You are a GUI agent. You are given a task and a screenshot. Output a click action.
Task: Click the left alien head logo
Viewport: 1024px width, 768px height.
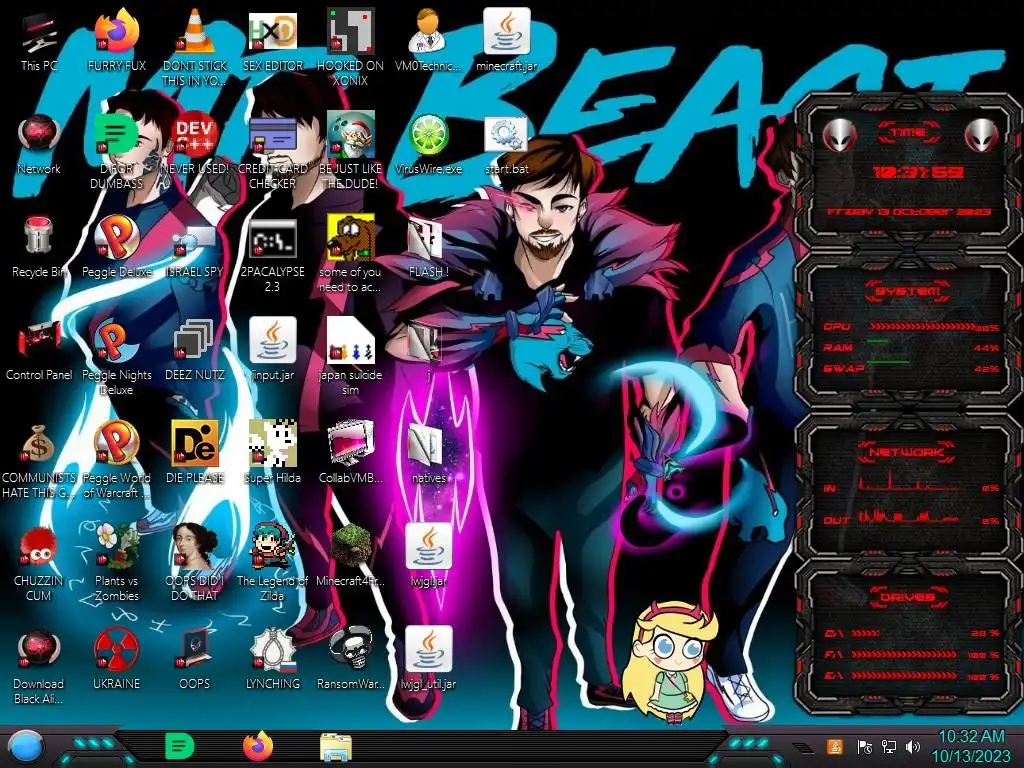click(839, 136)
